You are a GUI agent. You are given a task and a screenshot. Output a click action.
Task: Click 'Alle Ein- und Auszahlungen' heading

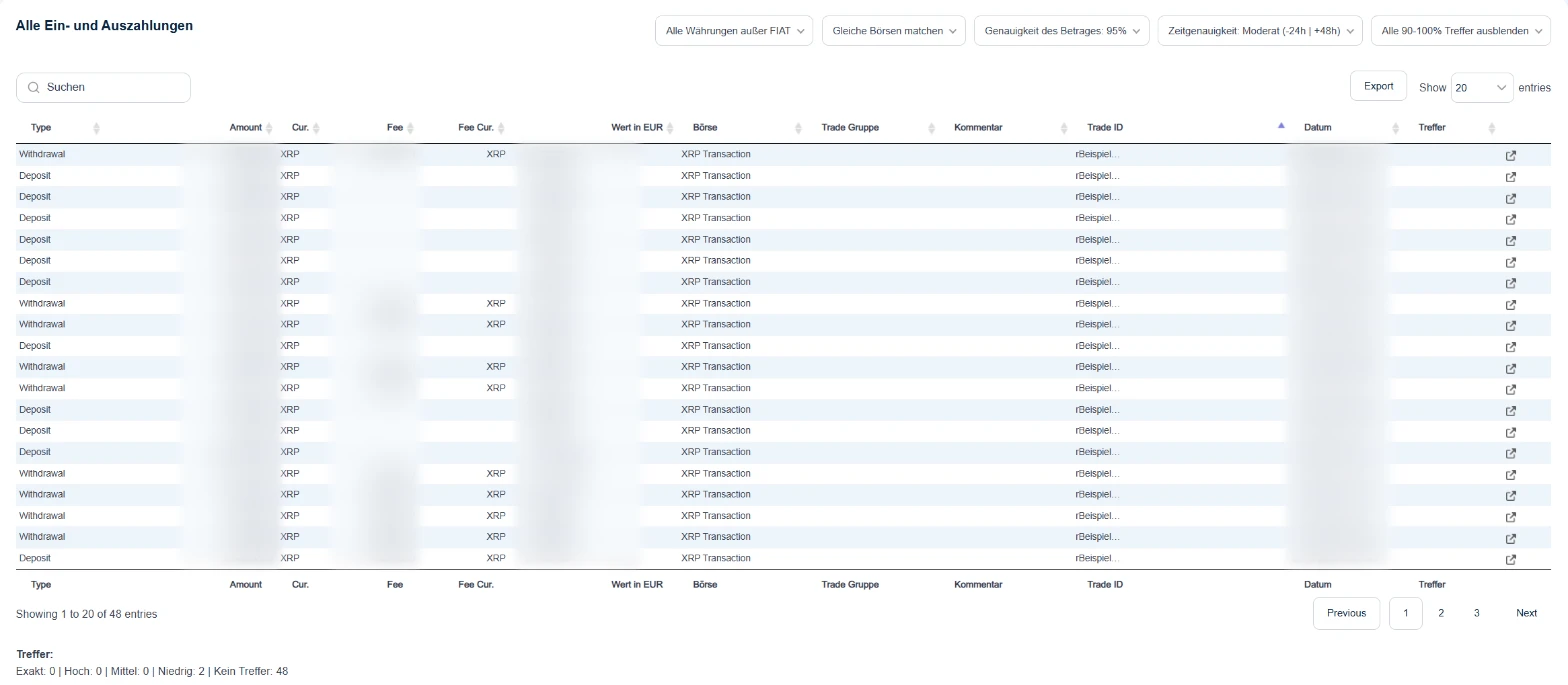[x=104, y=26]
